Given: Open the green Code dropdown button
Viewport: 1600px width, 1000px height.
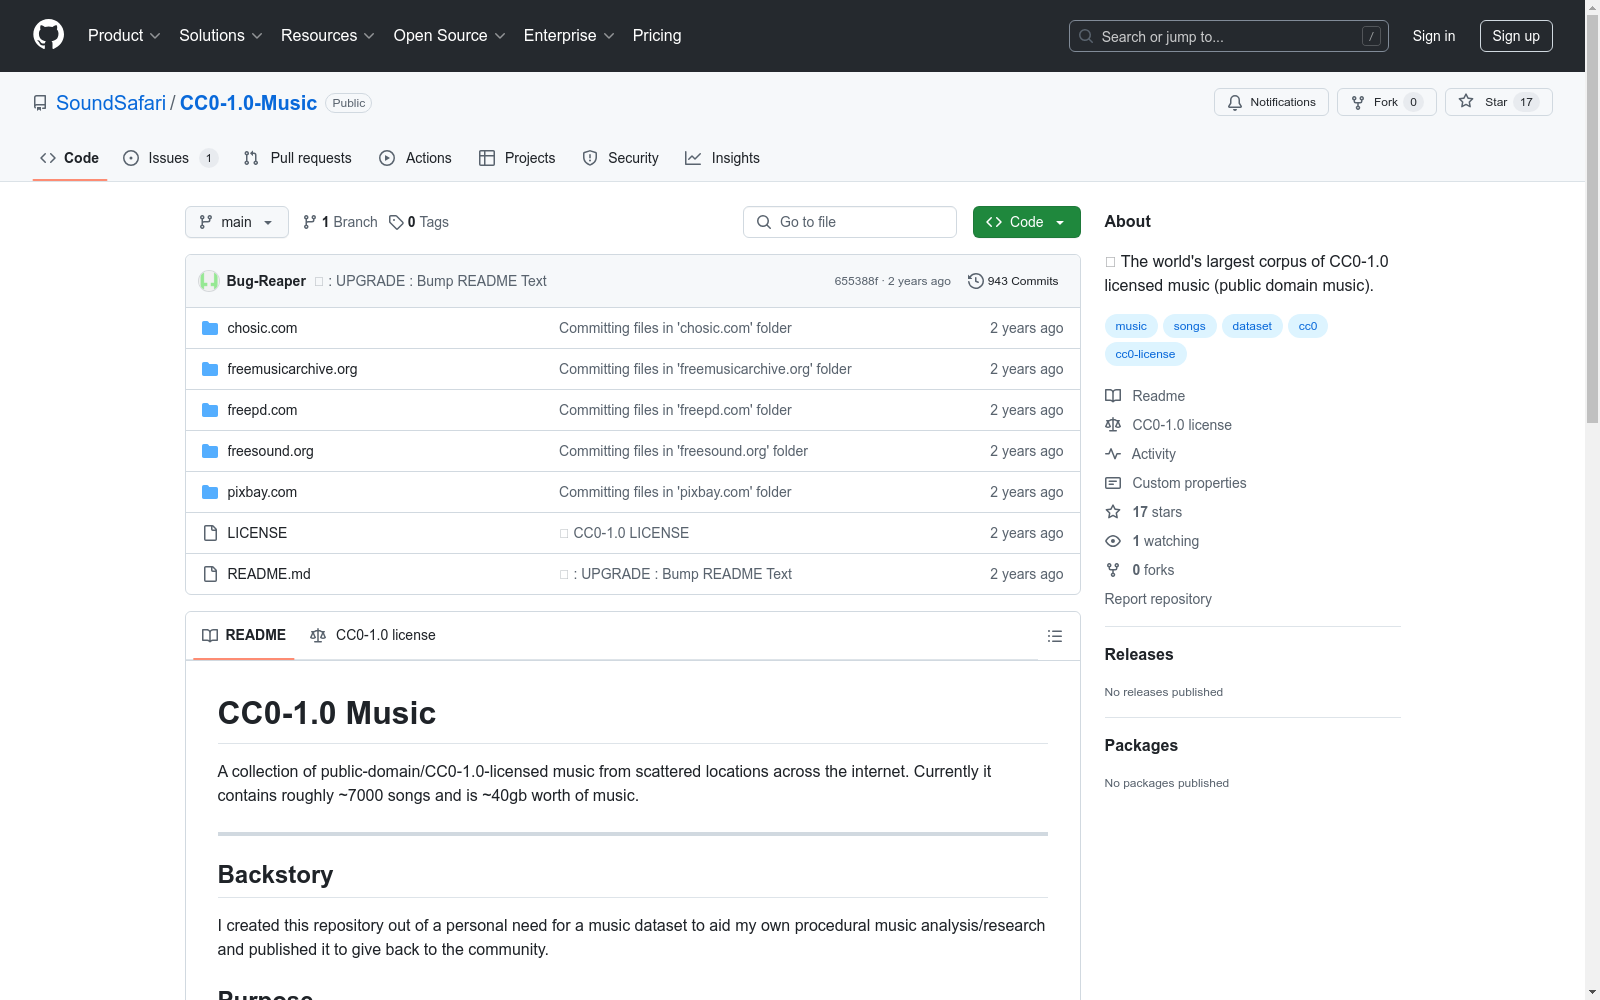Looking at the screenshot, I should click(x=1026, y=222).
